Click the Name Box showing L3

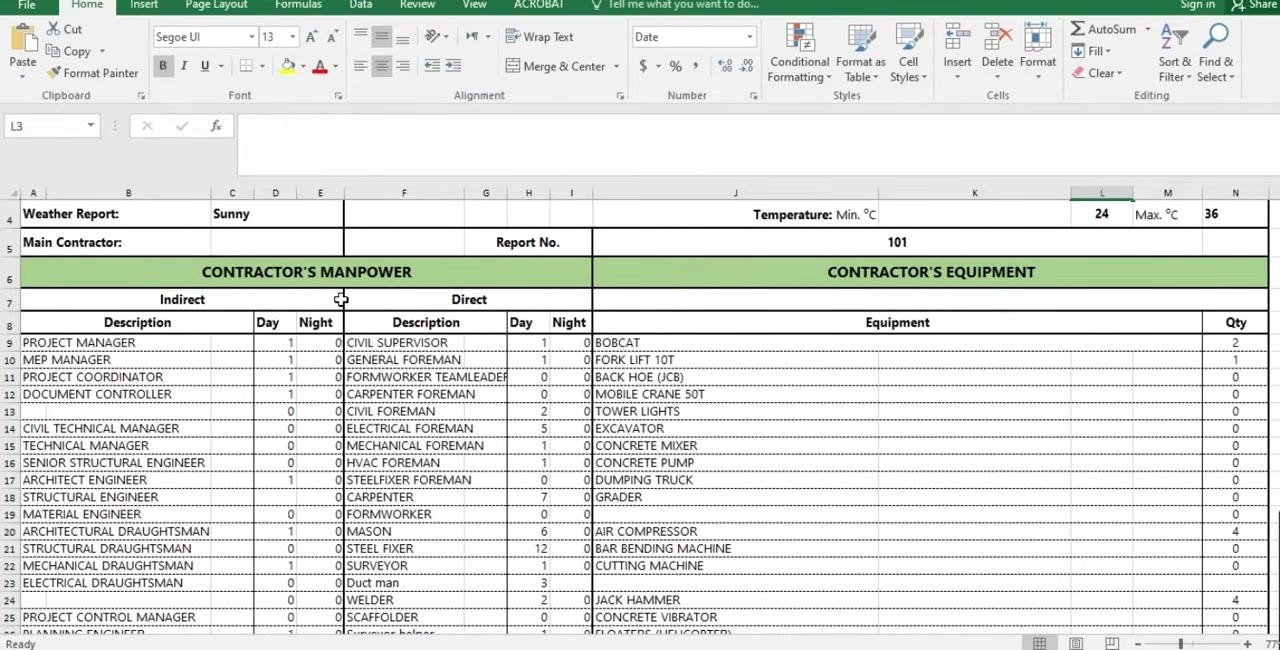click(x=50, y=126)
